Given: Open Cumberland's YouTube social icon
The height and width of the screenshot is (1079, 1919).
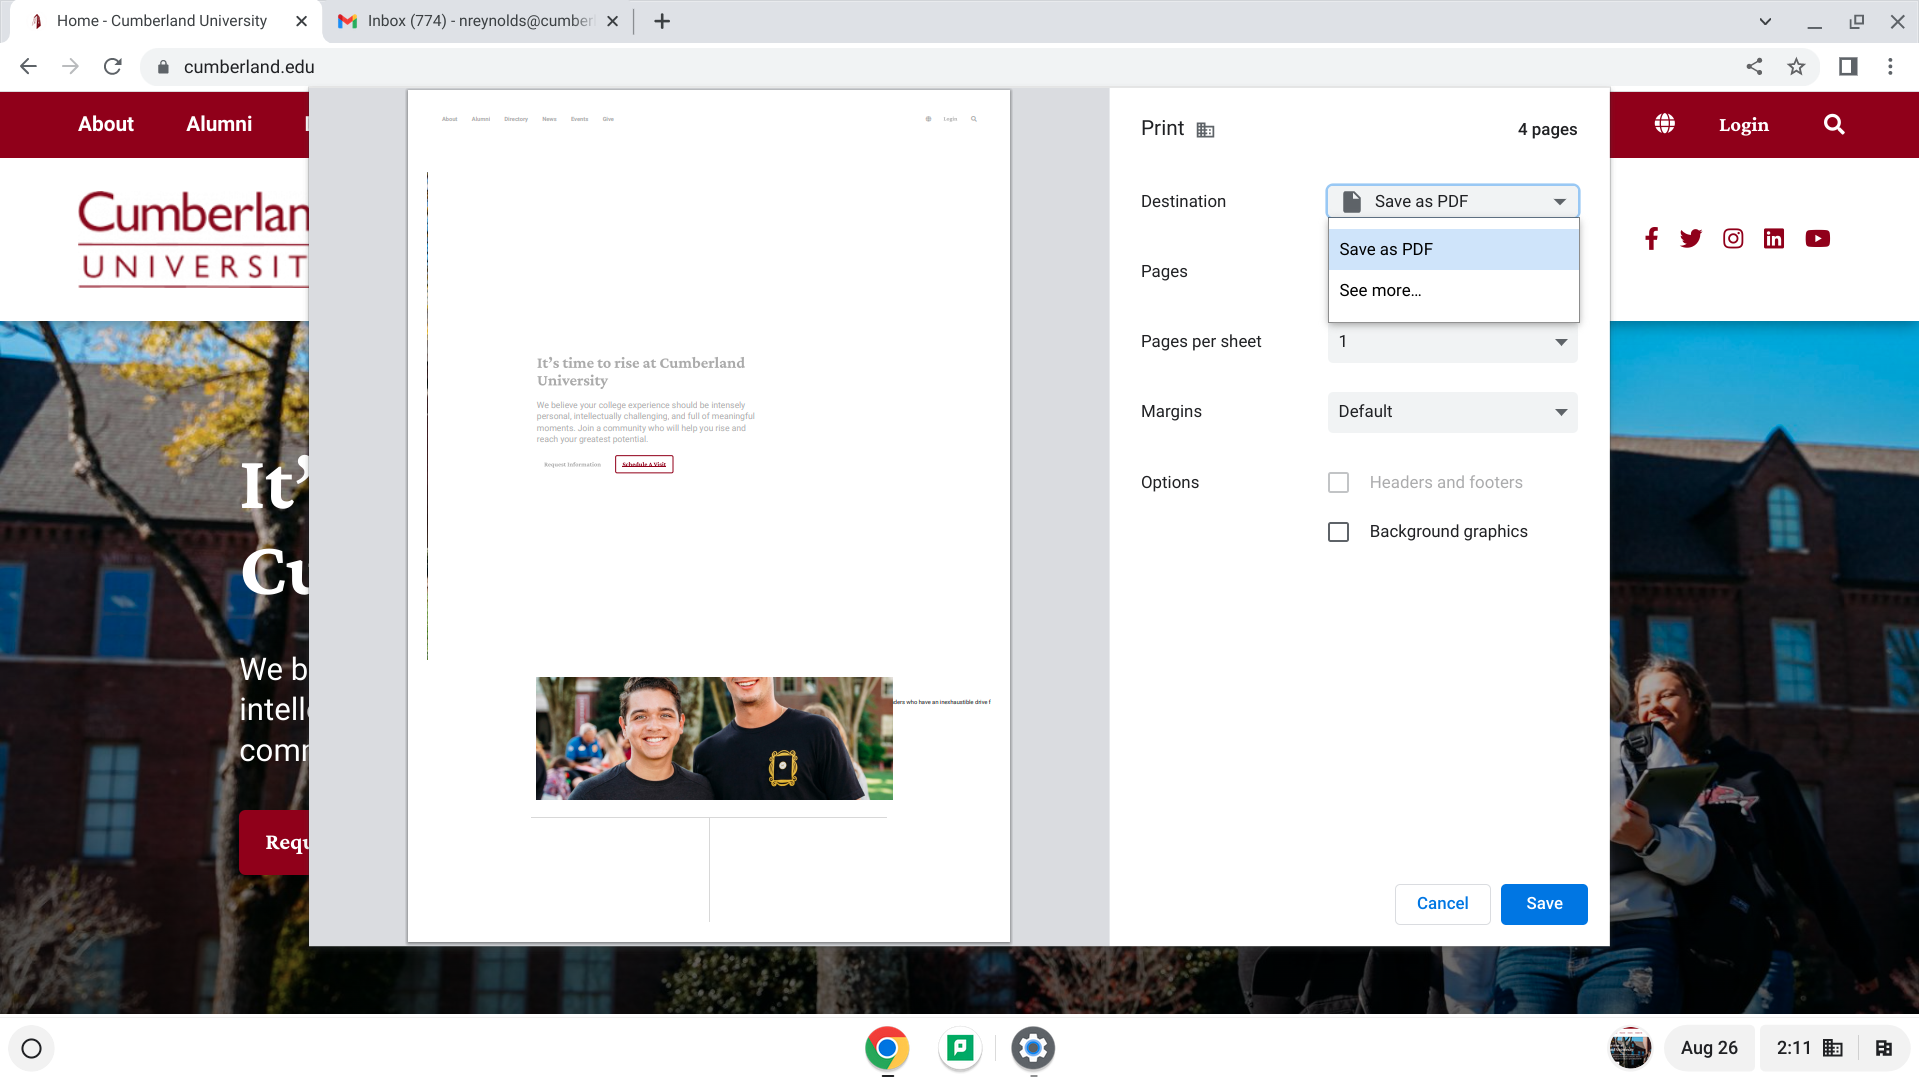Looking at the screenshot, I should click(x=1817, y=239).
